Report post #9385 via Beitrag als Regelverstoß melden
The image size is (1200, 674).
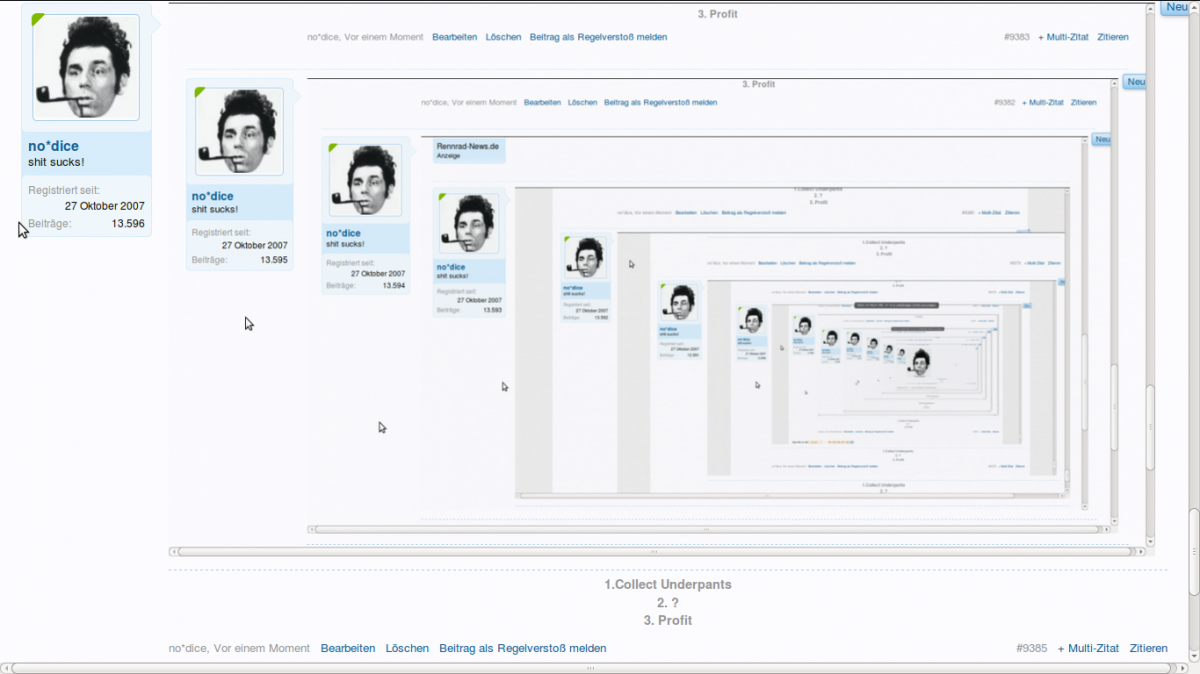click(x=522, y=648)
